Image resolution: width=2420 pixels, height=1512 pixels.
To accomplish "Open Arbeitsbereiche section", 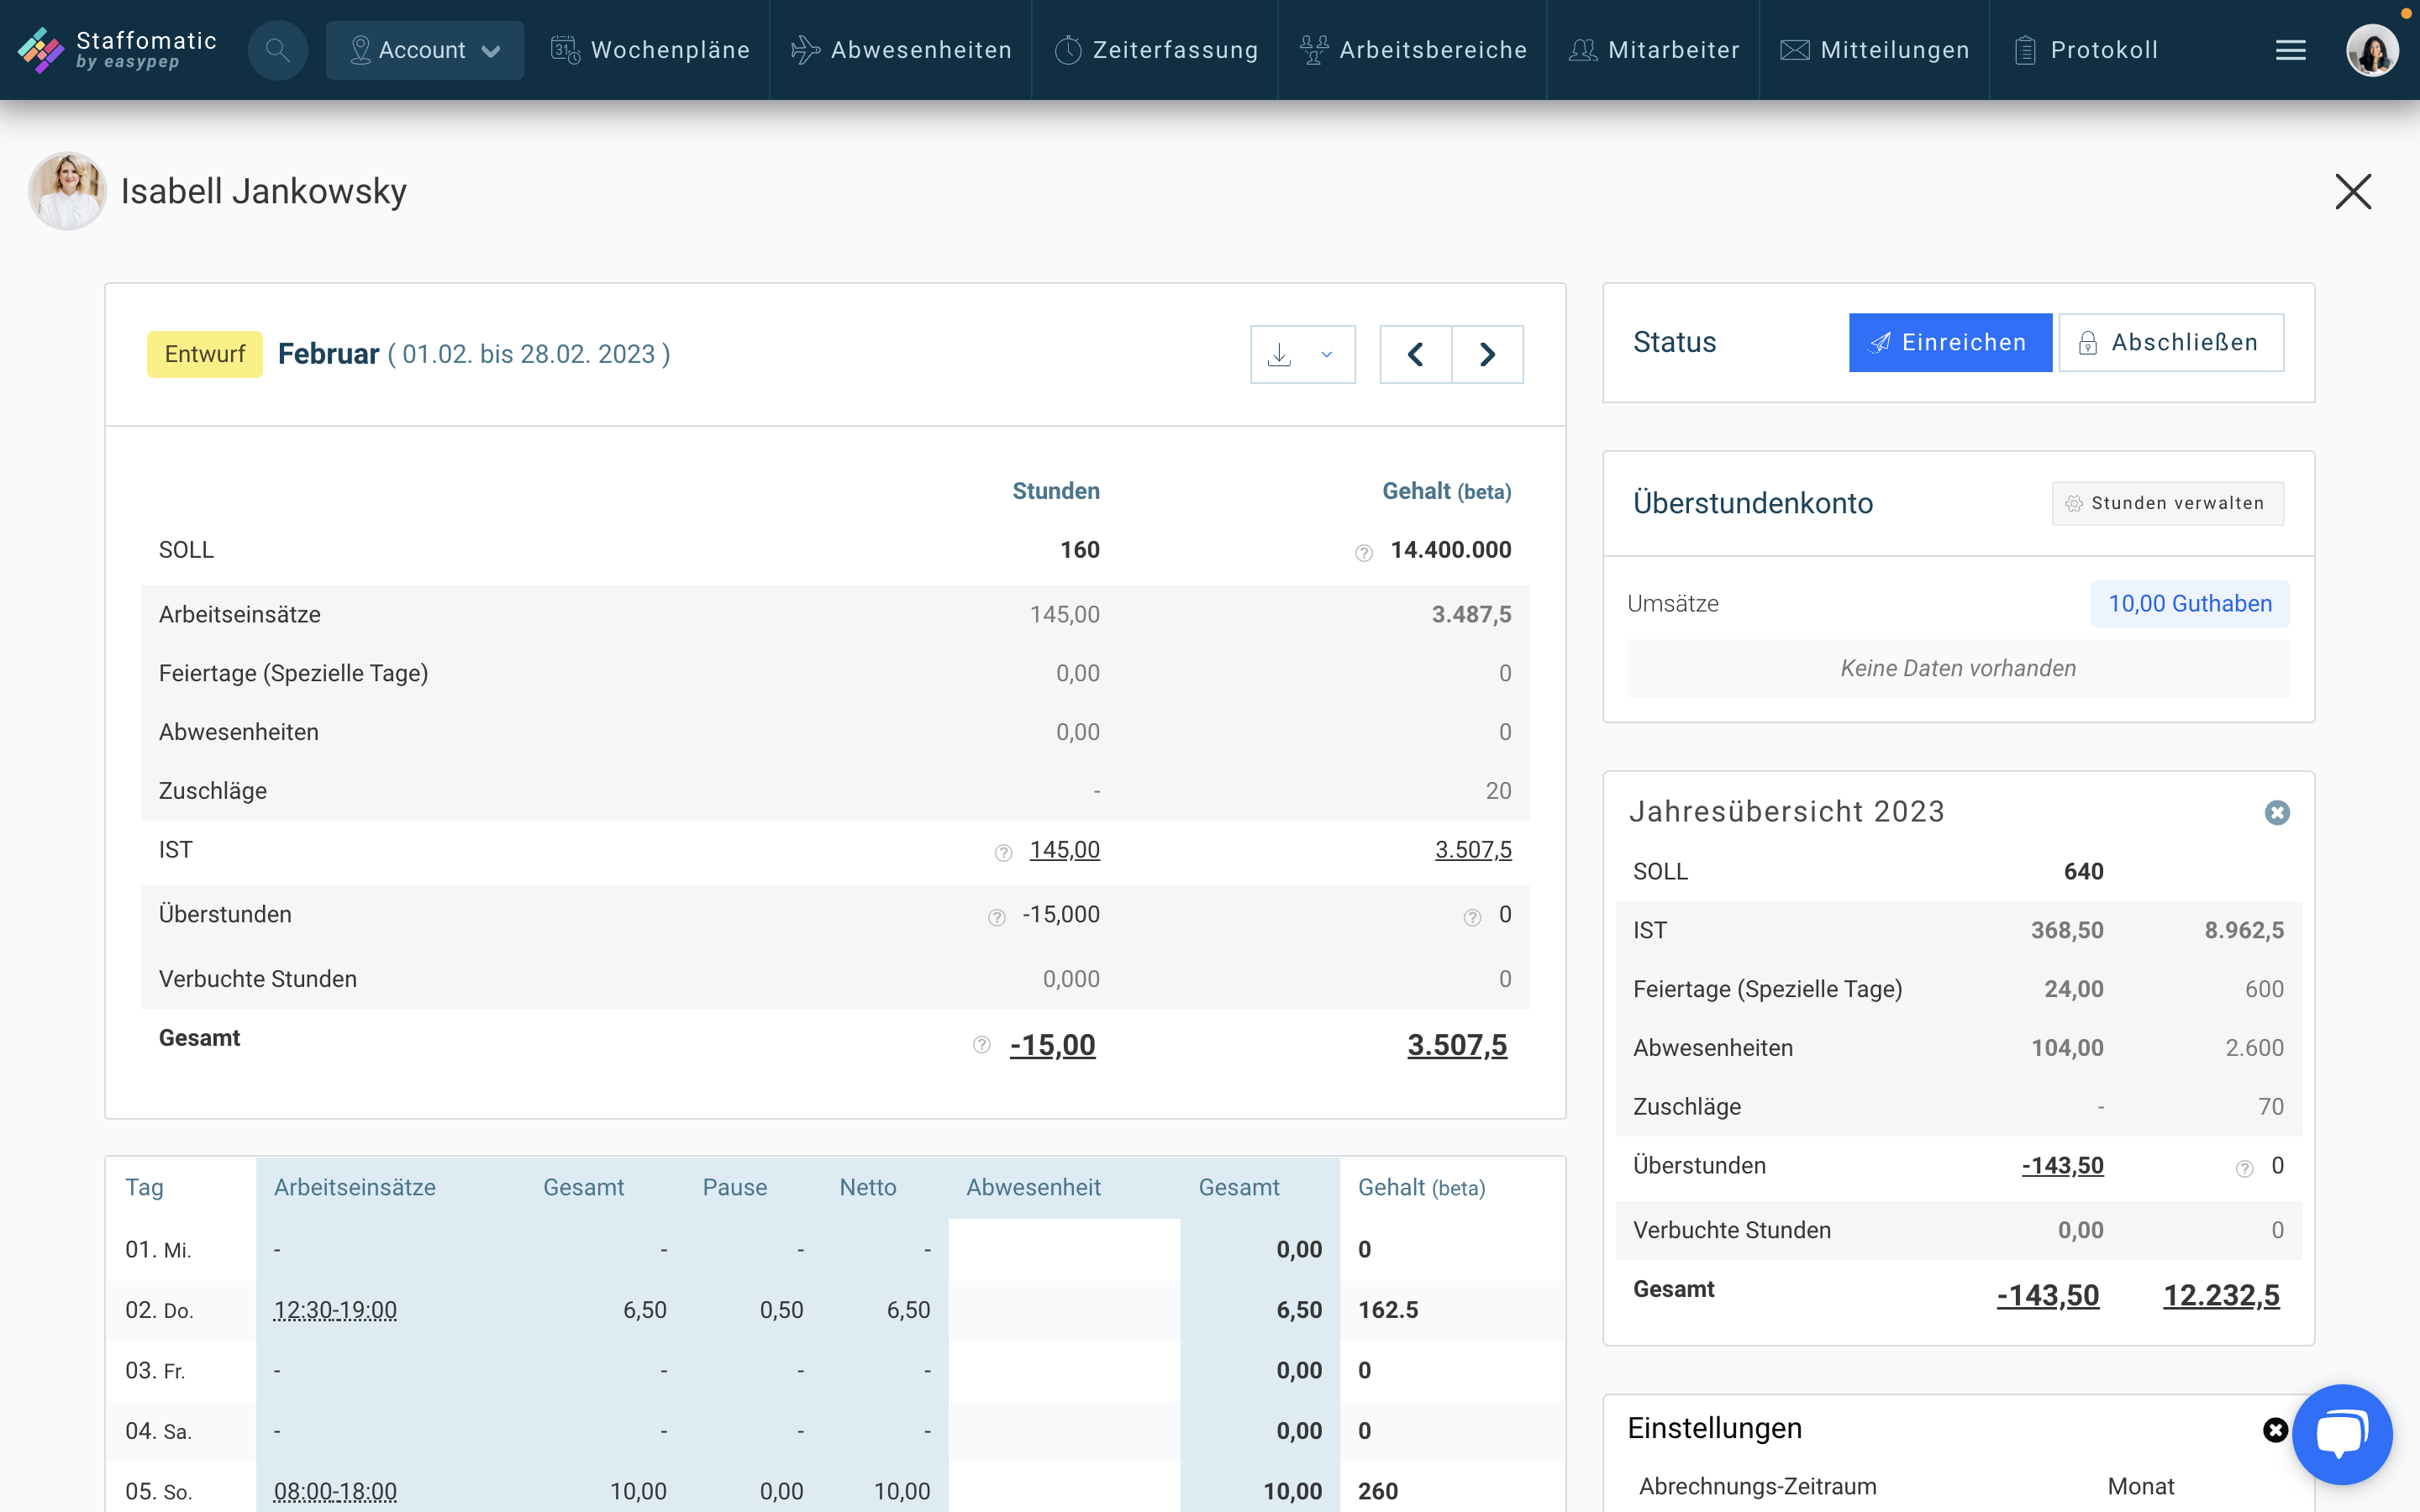I will (1413, 50).
